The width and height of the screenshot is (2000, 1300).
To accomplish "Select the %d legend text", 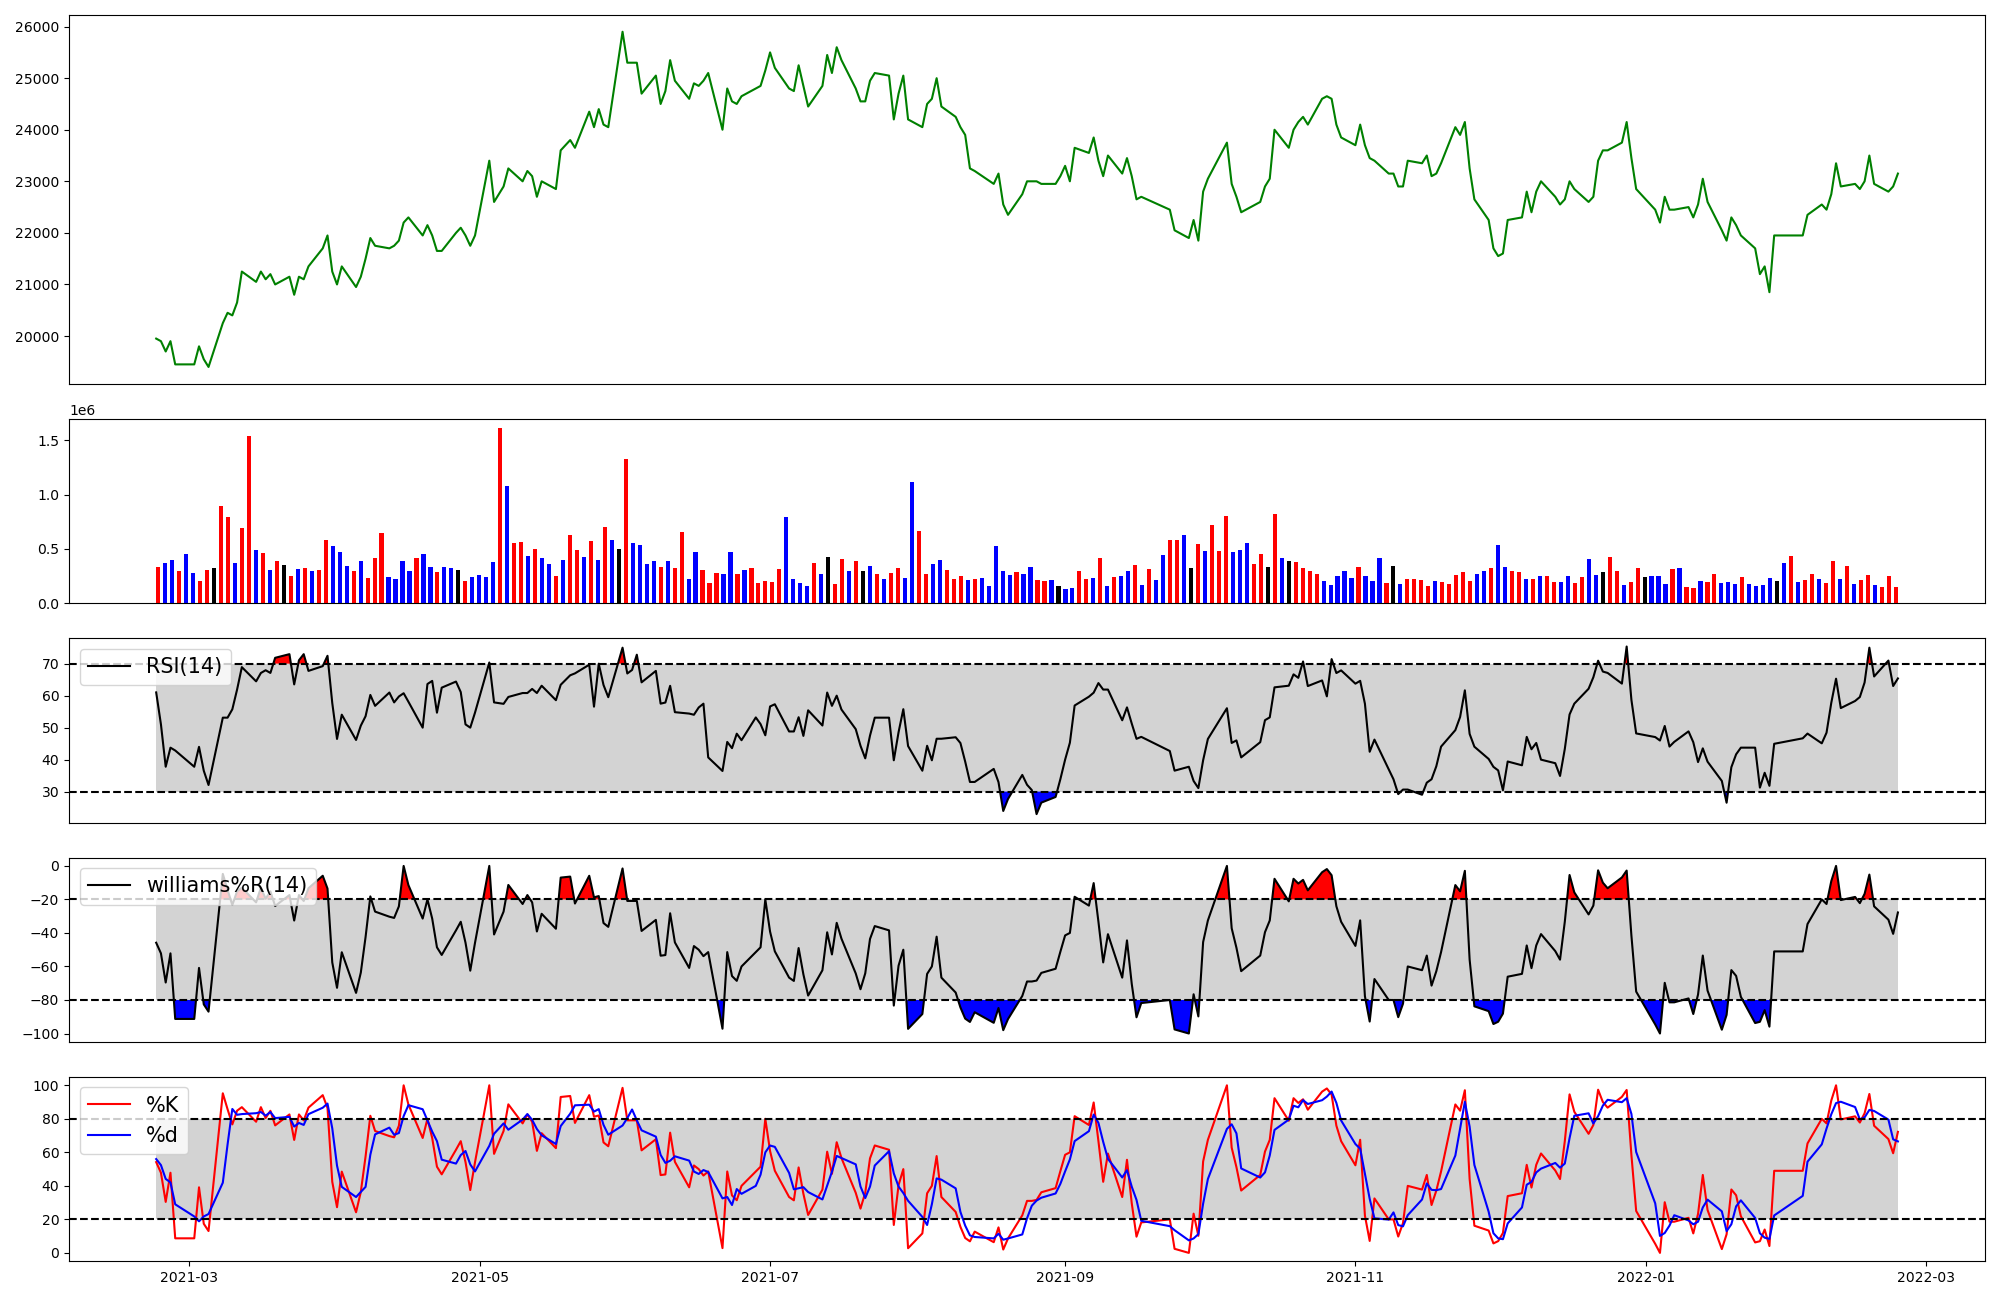I will point(162,1135).
